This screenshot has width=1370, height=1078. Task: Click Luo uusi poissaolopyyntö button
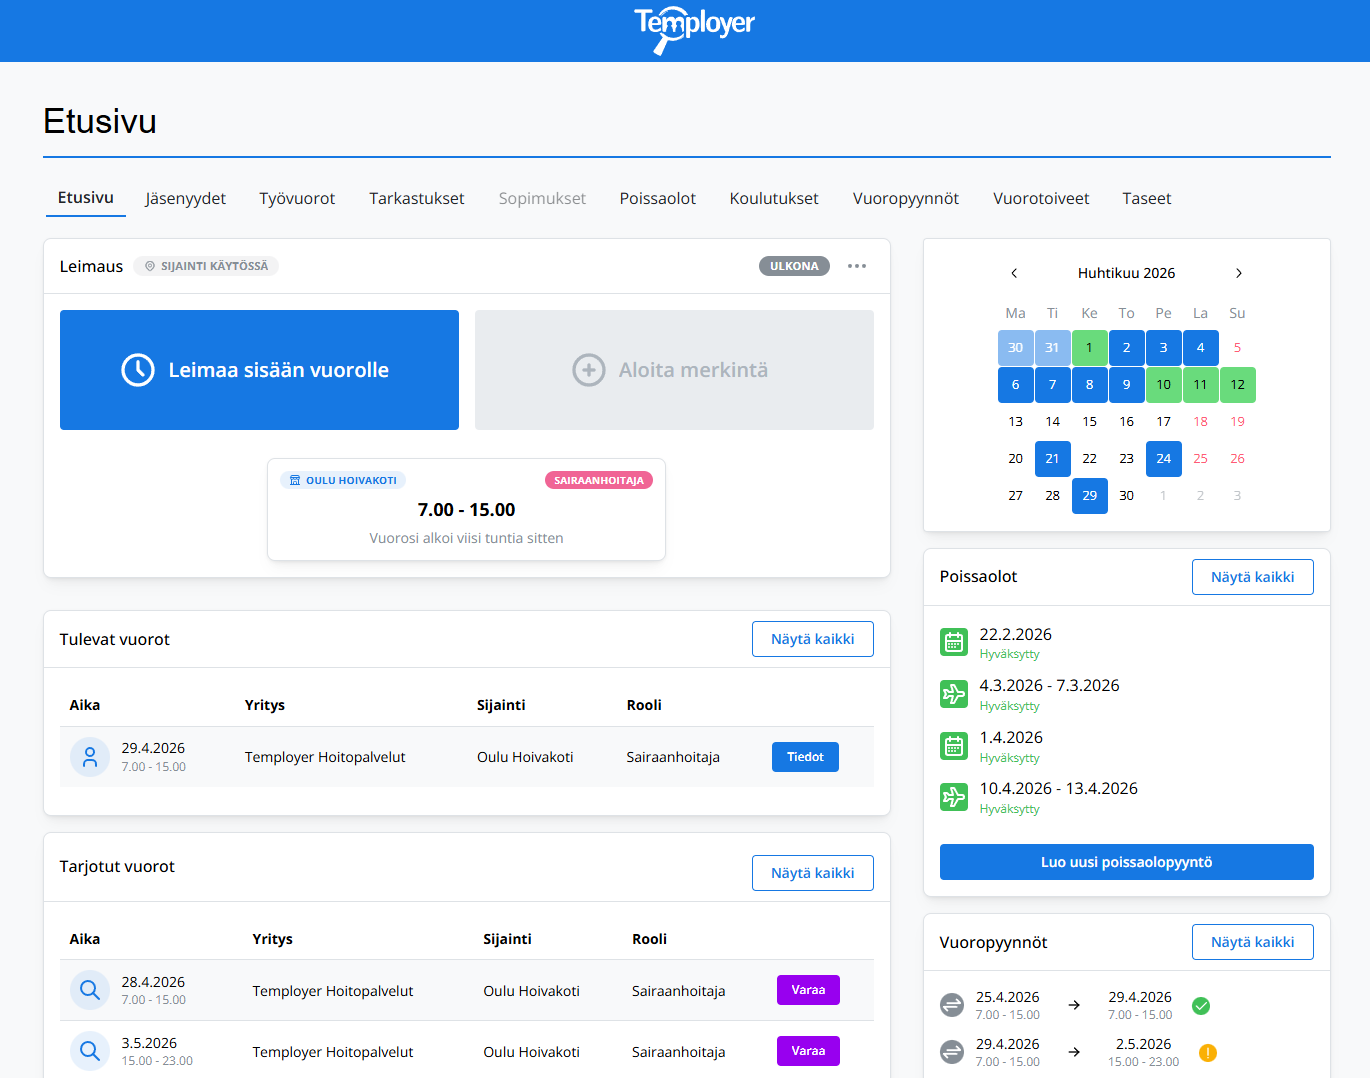(1126, 862)
